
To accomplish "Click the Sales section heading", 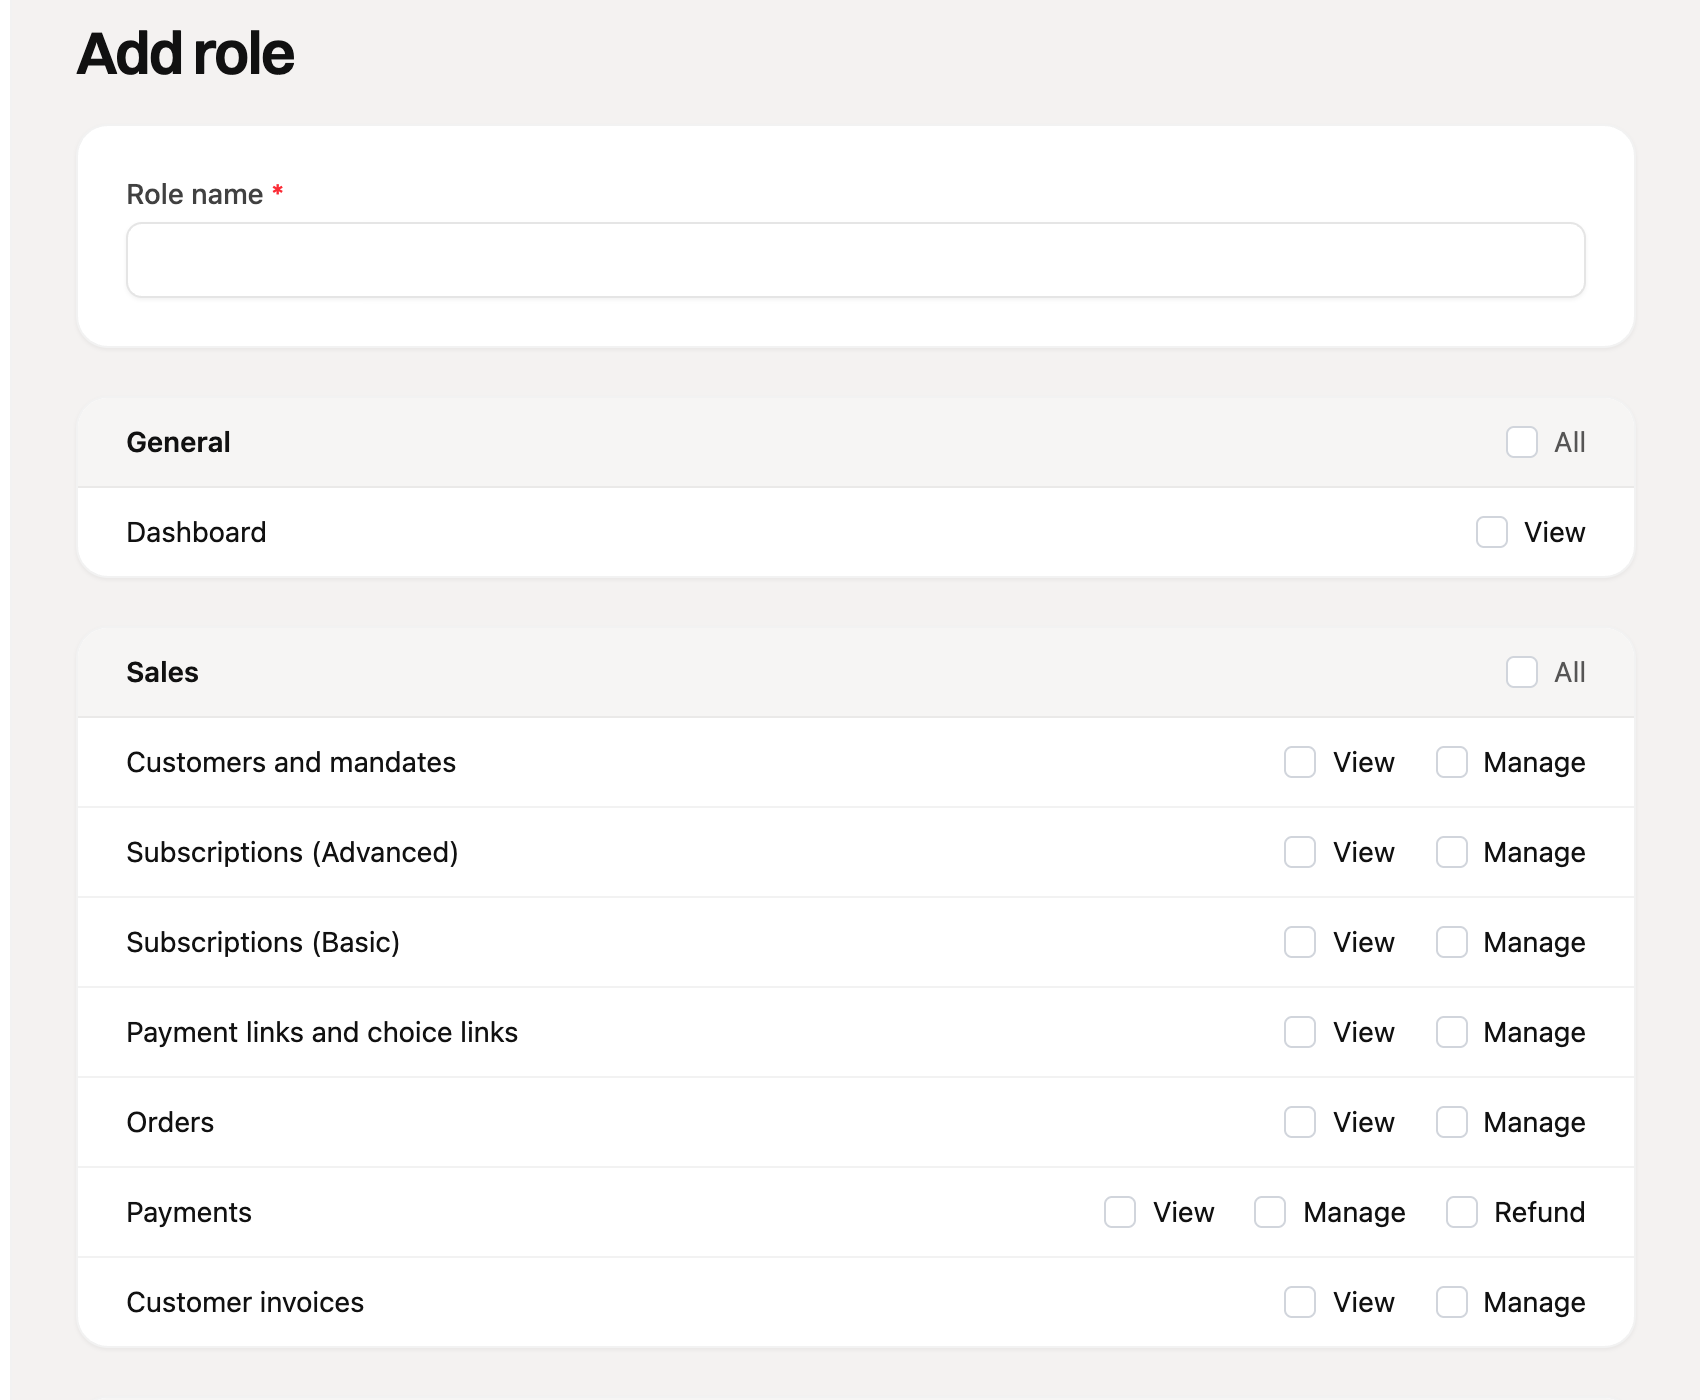I will point(162,672).
